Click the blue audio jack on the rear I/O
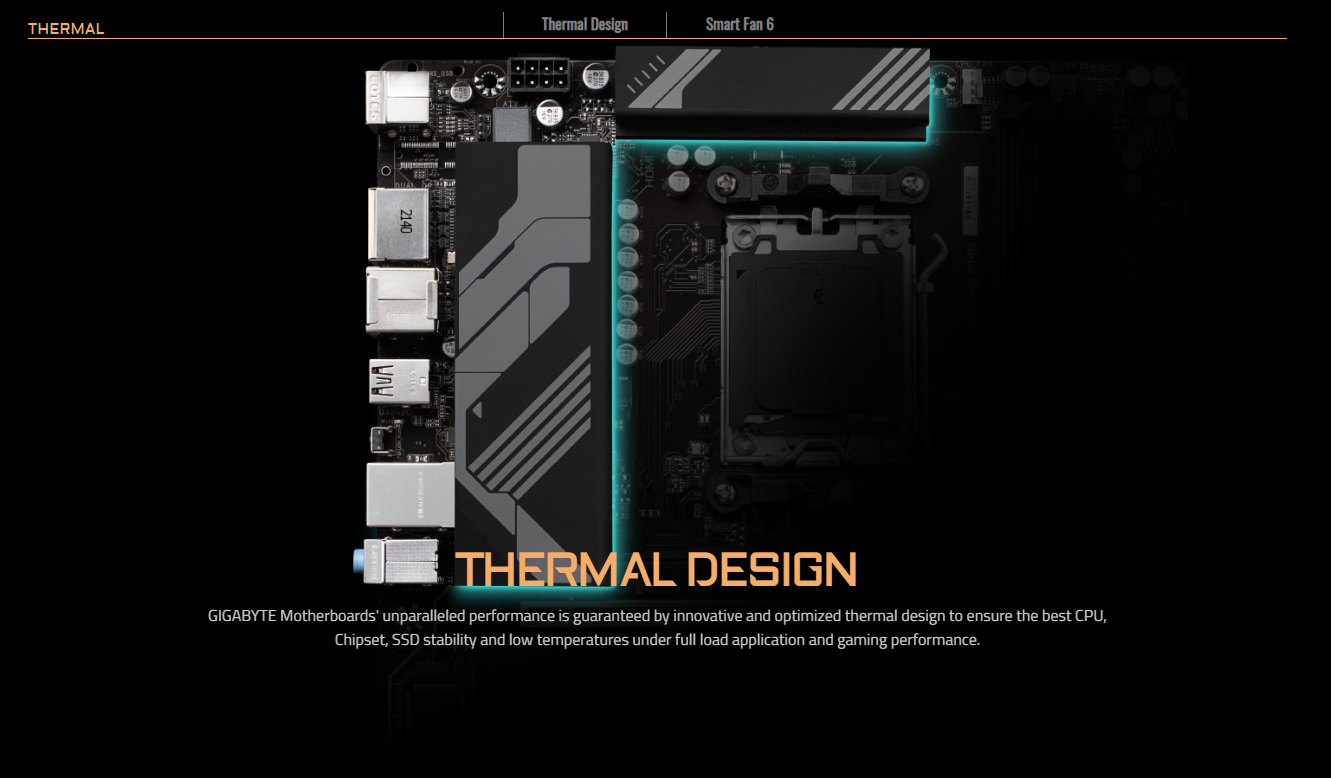This screenshot has height=778, width=1331. [x=360, y=562]
